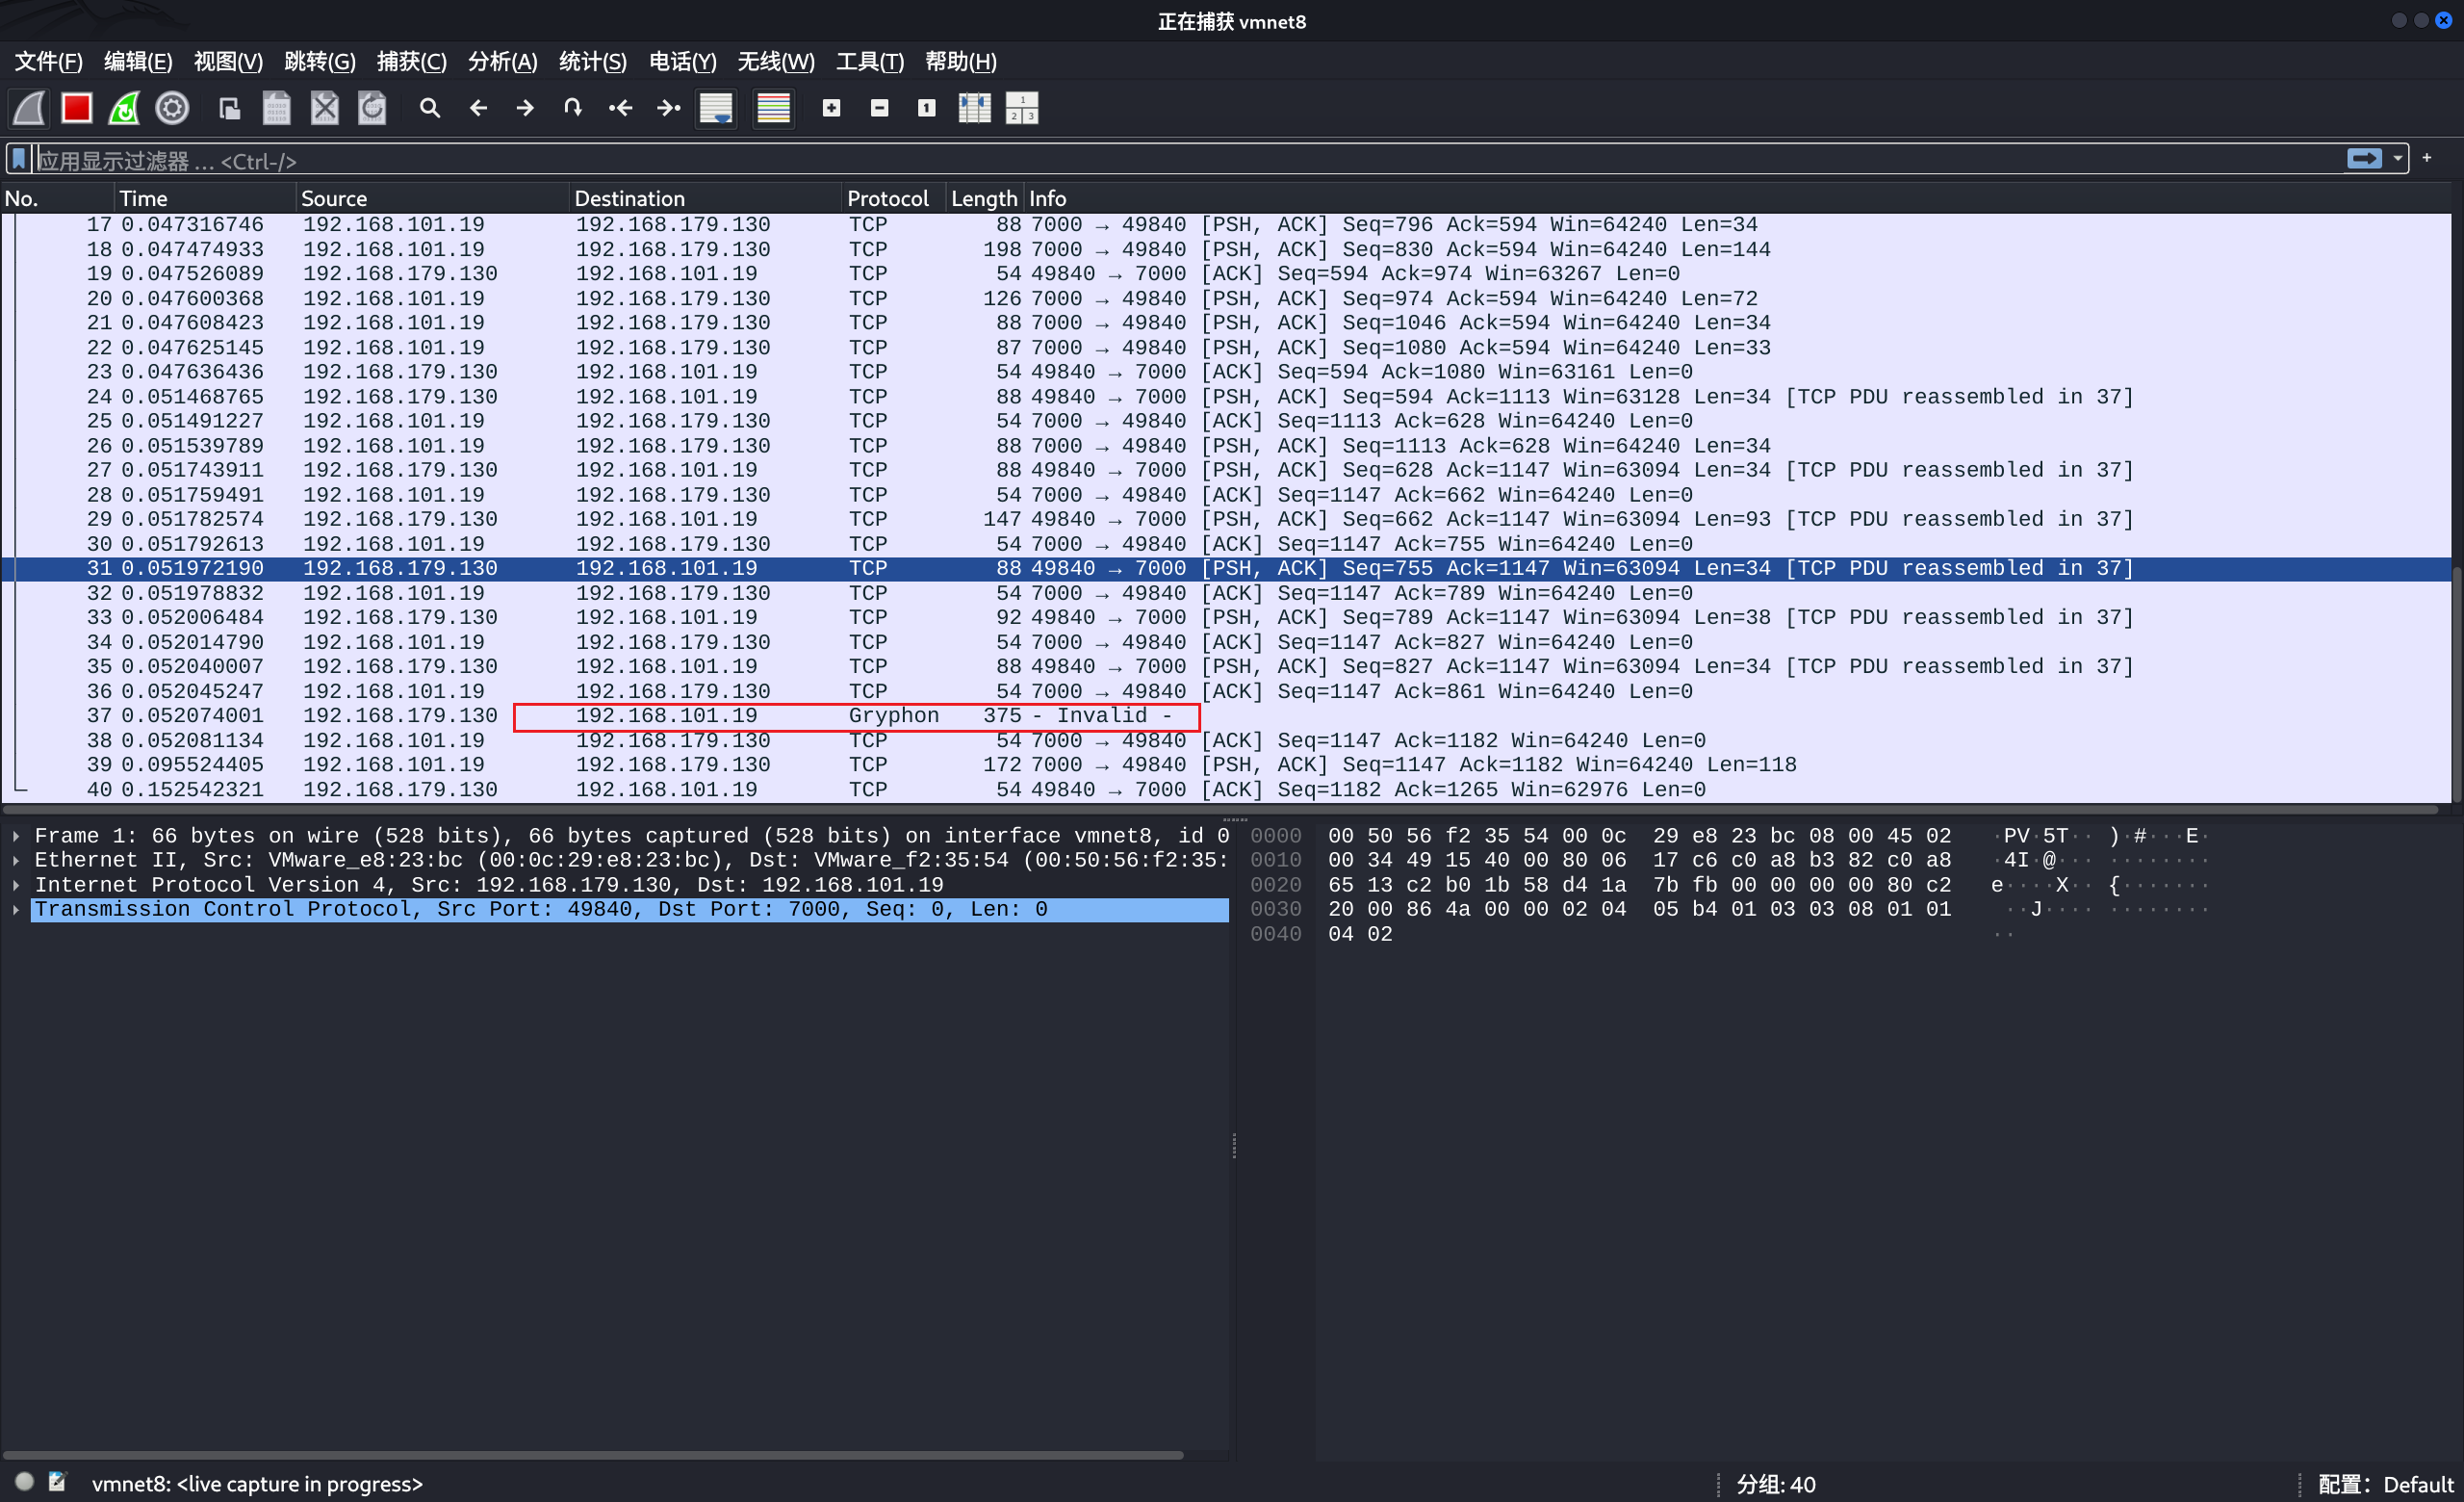2464x1502 pixels.
Task: Zoom in on packet text
Action: tap(831, 108)
